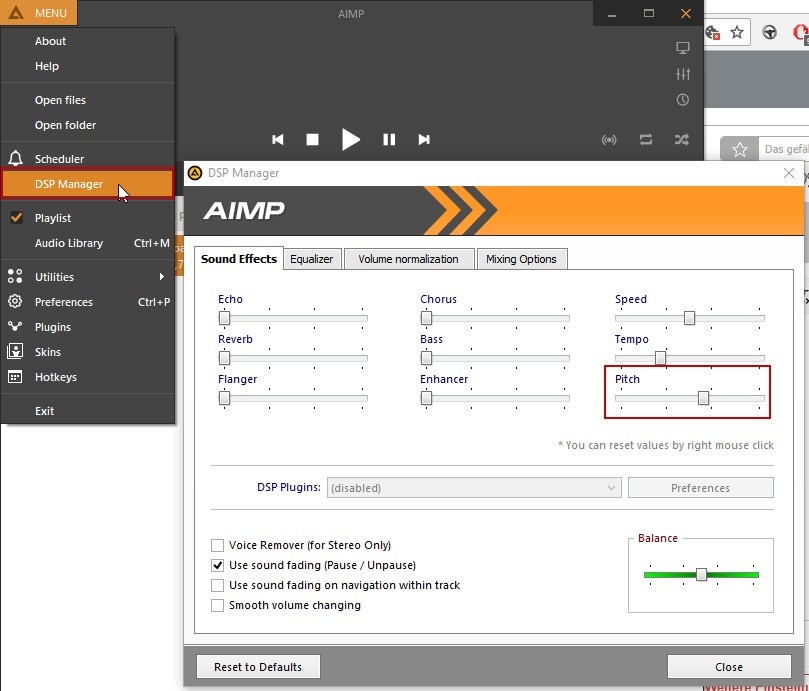Click the Pitch slider handle
Image resolution: width=809 pixels, height=691 pixels.
(x=703, y=398)
